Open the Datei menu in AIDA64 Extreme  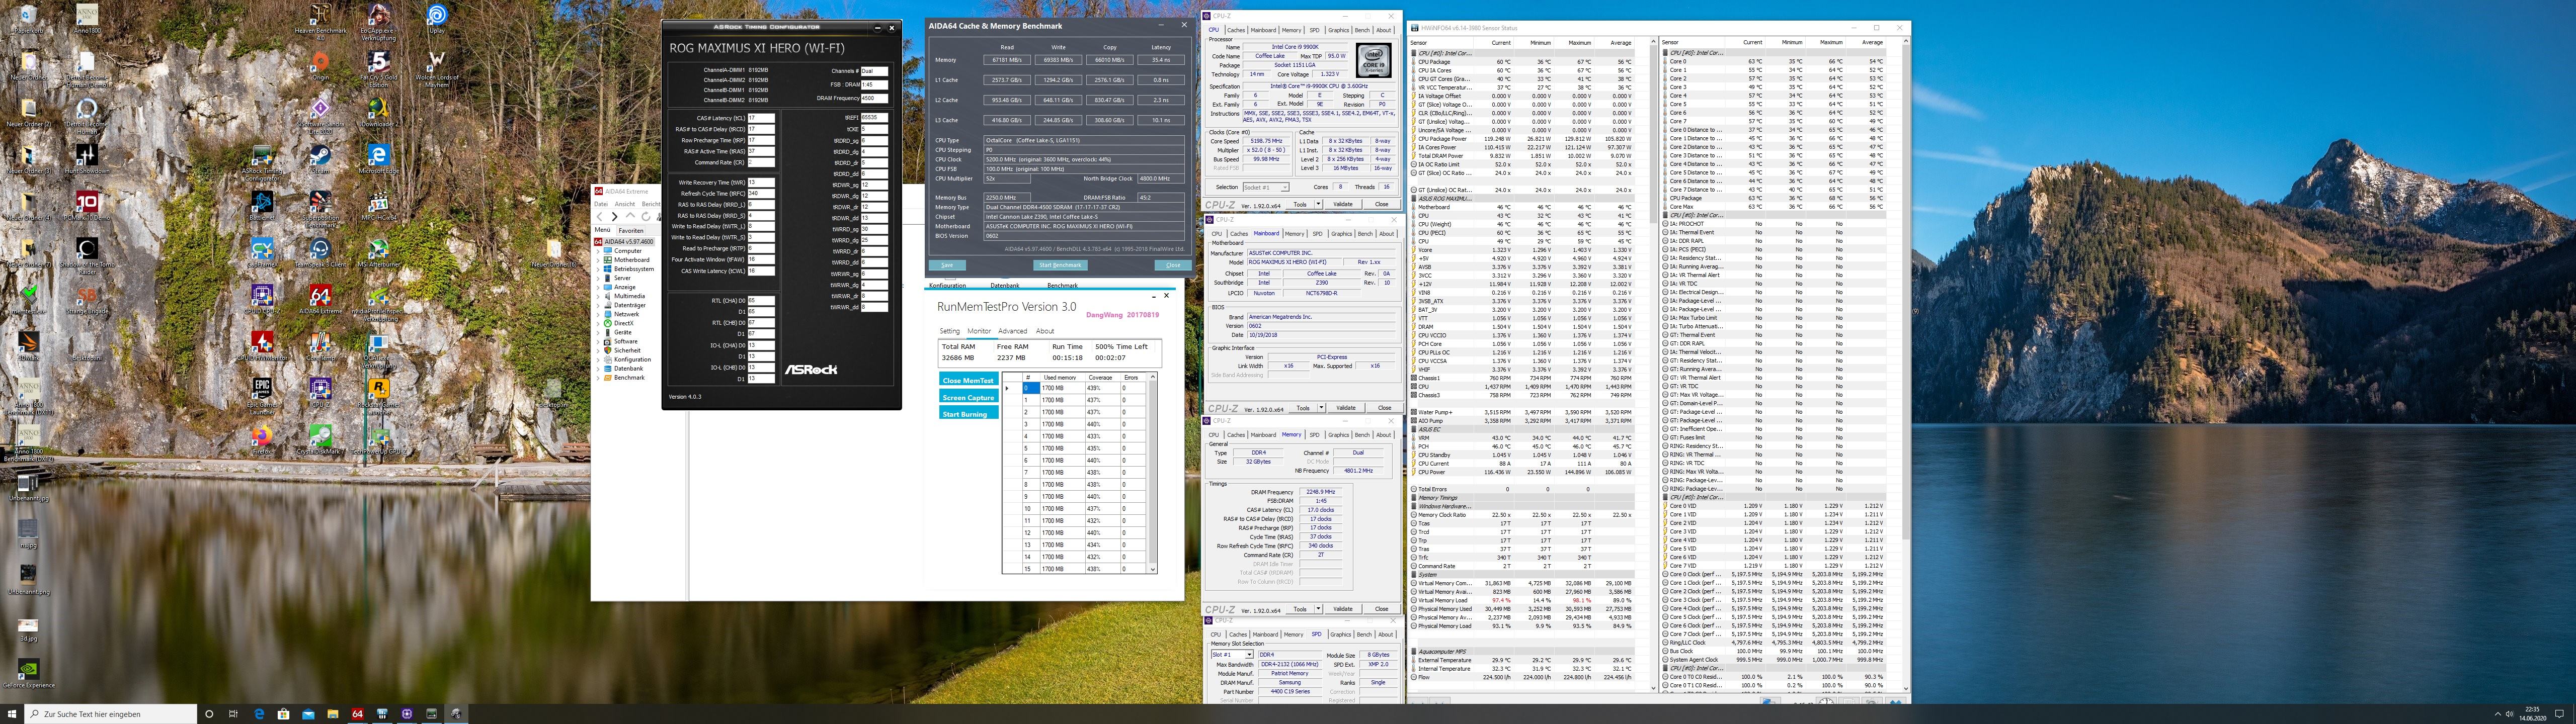point(601,204)
